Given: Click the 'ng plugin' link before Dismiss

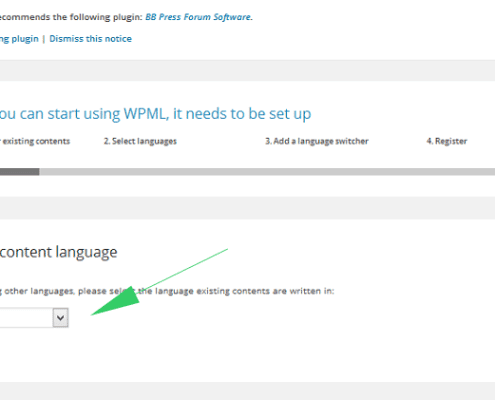Looking at the screenshot, I should point(19,39).
